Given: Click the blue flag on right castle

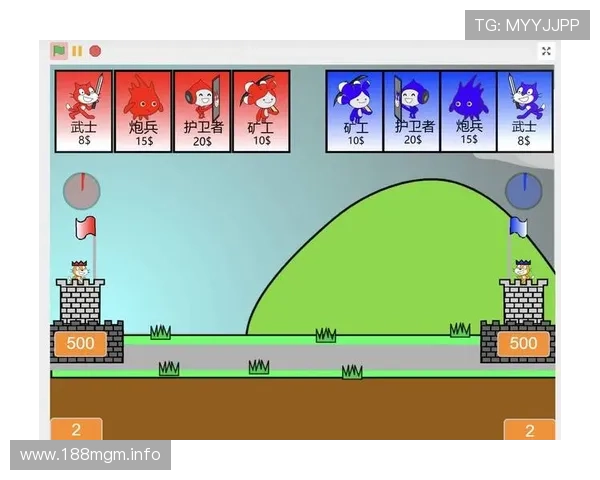Looking at the screenshot, I should coord(518,227).
